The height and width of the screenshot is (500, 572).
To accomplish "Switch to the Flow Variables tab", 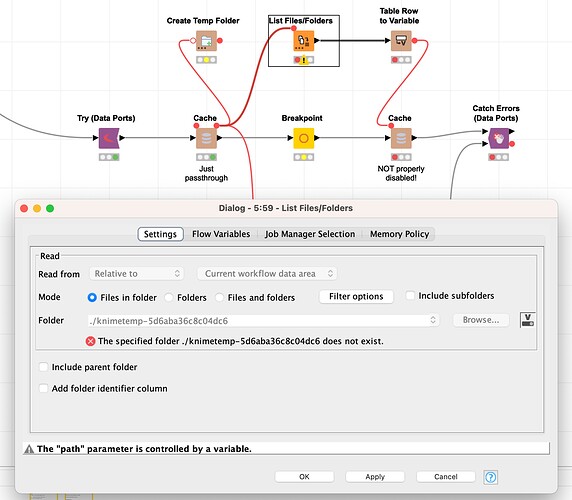I will coord(221,234).
